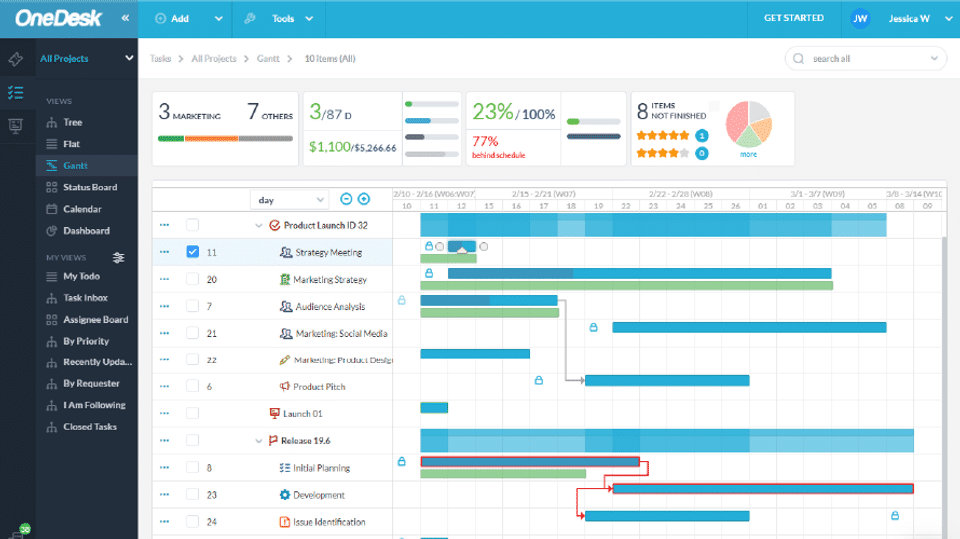
Task: Click the more link under pie chart
Action: click(x=748, y=155)
